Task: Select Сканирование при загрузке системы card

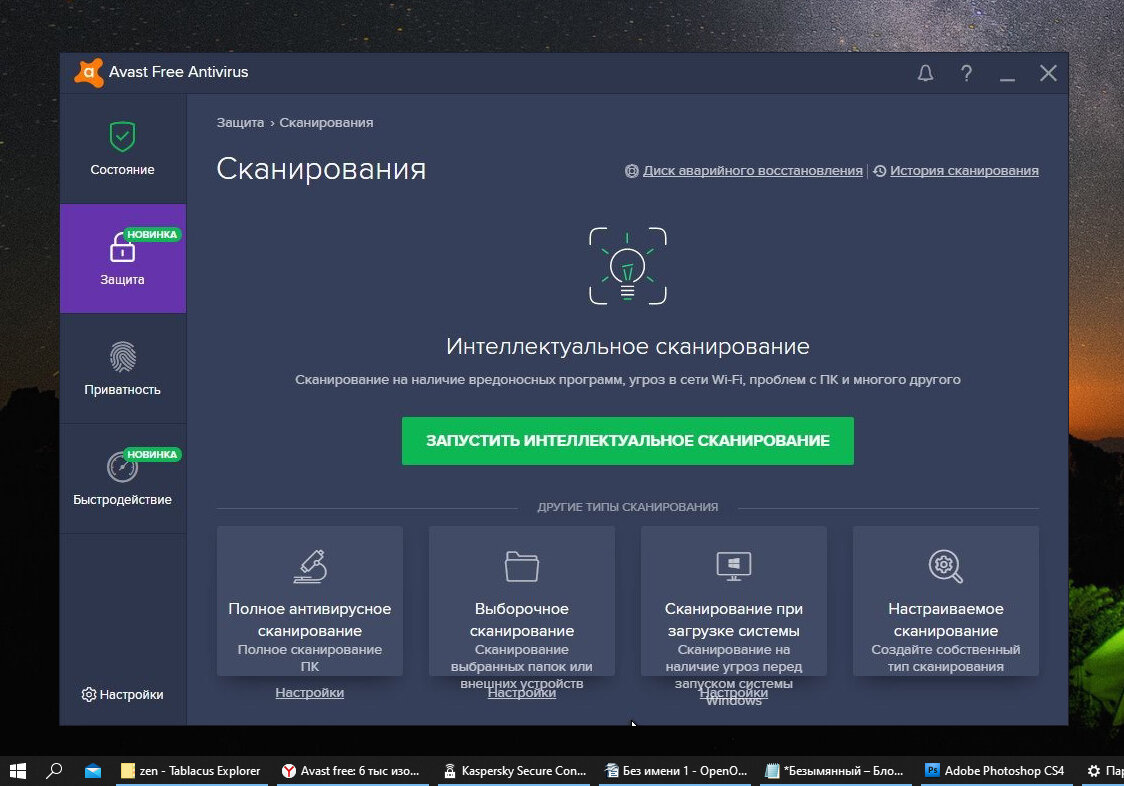Action: [734, 601]
